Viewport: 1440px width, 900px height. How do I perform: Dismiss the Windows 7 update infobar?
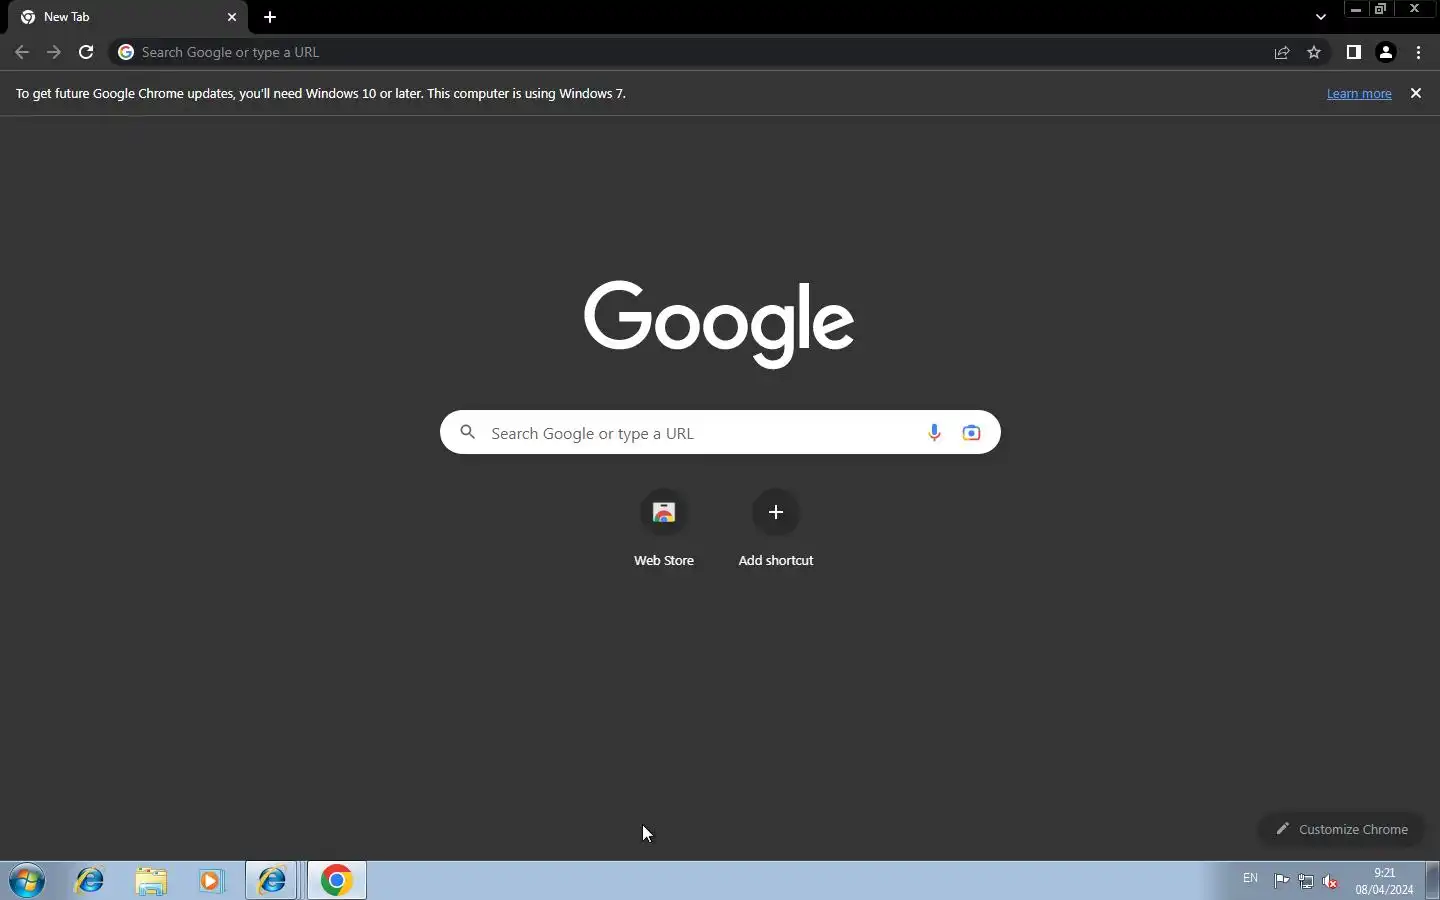(1416, 93)
